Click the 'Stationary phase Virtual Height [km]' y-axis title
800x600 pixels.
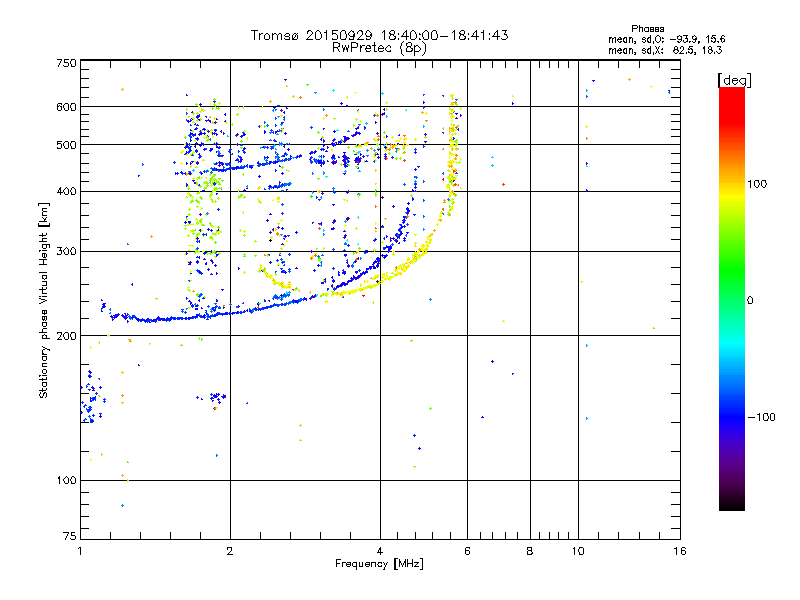(x=44, y=300)
